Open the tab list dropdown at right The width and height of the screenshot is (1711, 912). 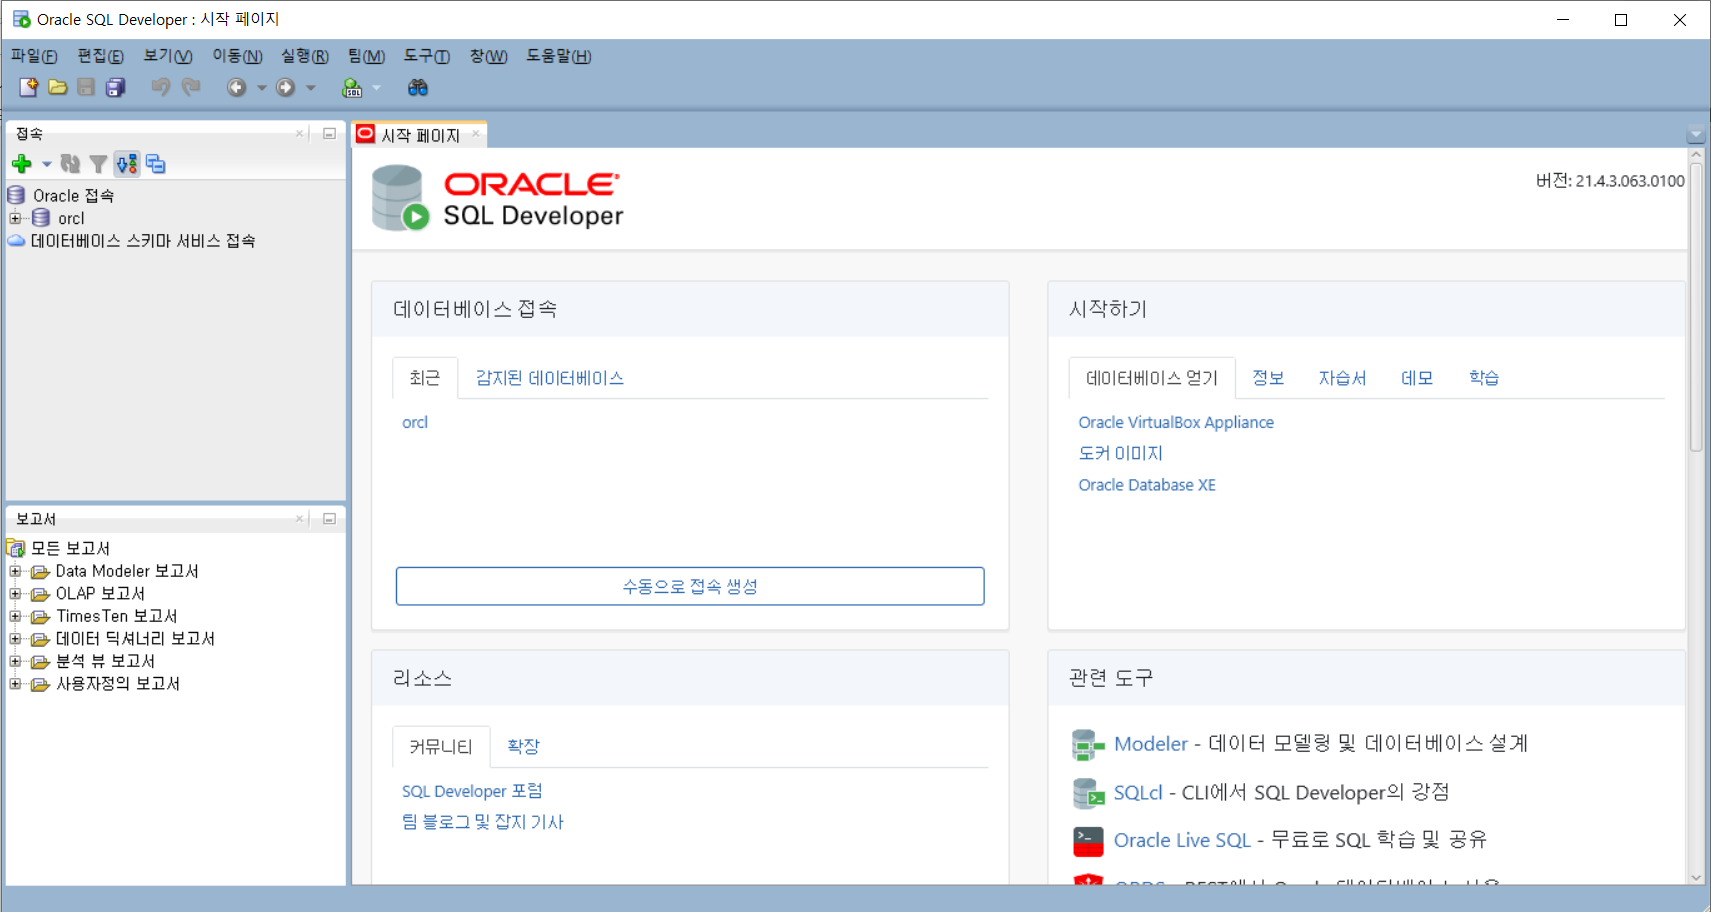click(x=1695, y=134)
